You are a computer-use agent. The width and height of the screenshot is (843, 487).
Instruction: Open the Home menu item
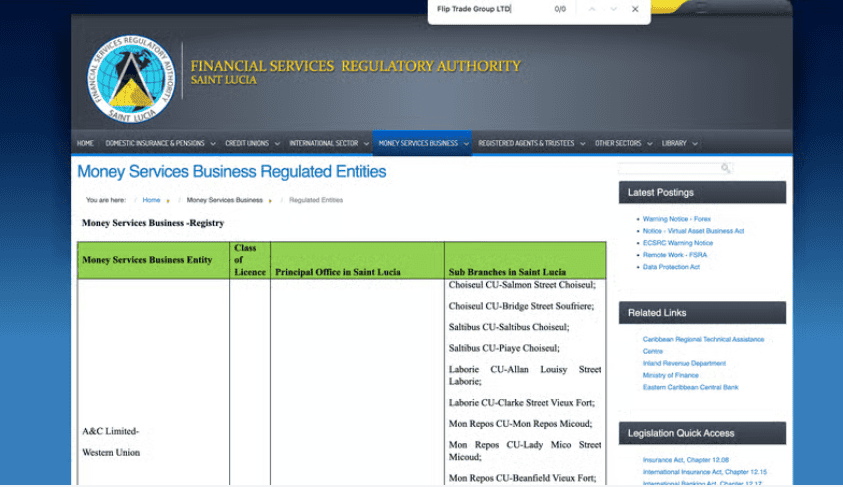(x=85, y=143)
